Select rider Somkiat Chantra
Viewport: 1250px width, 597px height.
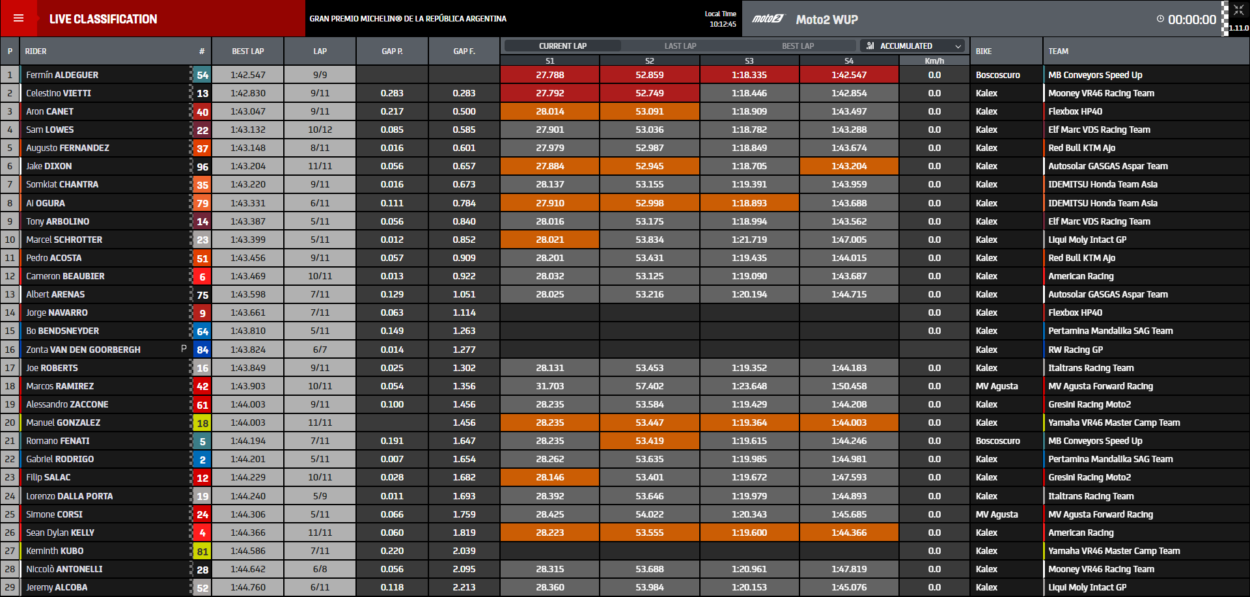click(x=62, y=185)
